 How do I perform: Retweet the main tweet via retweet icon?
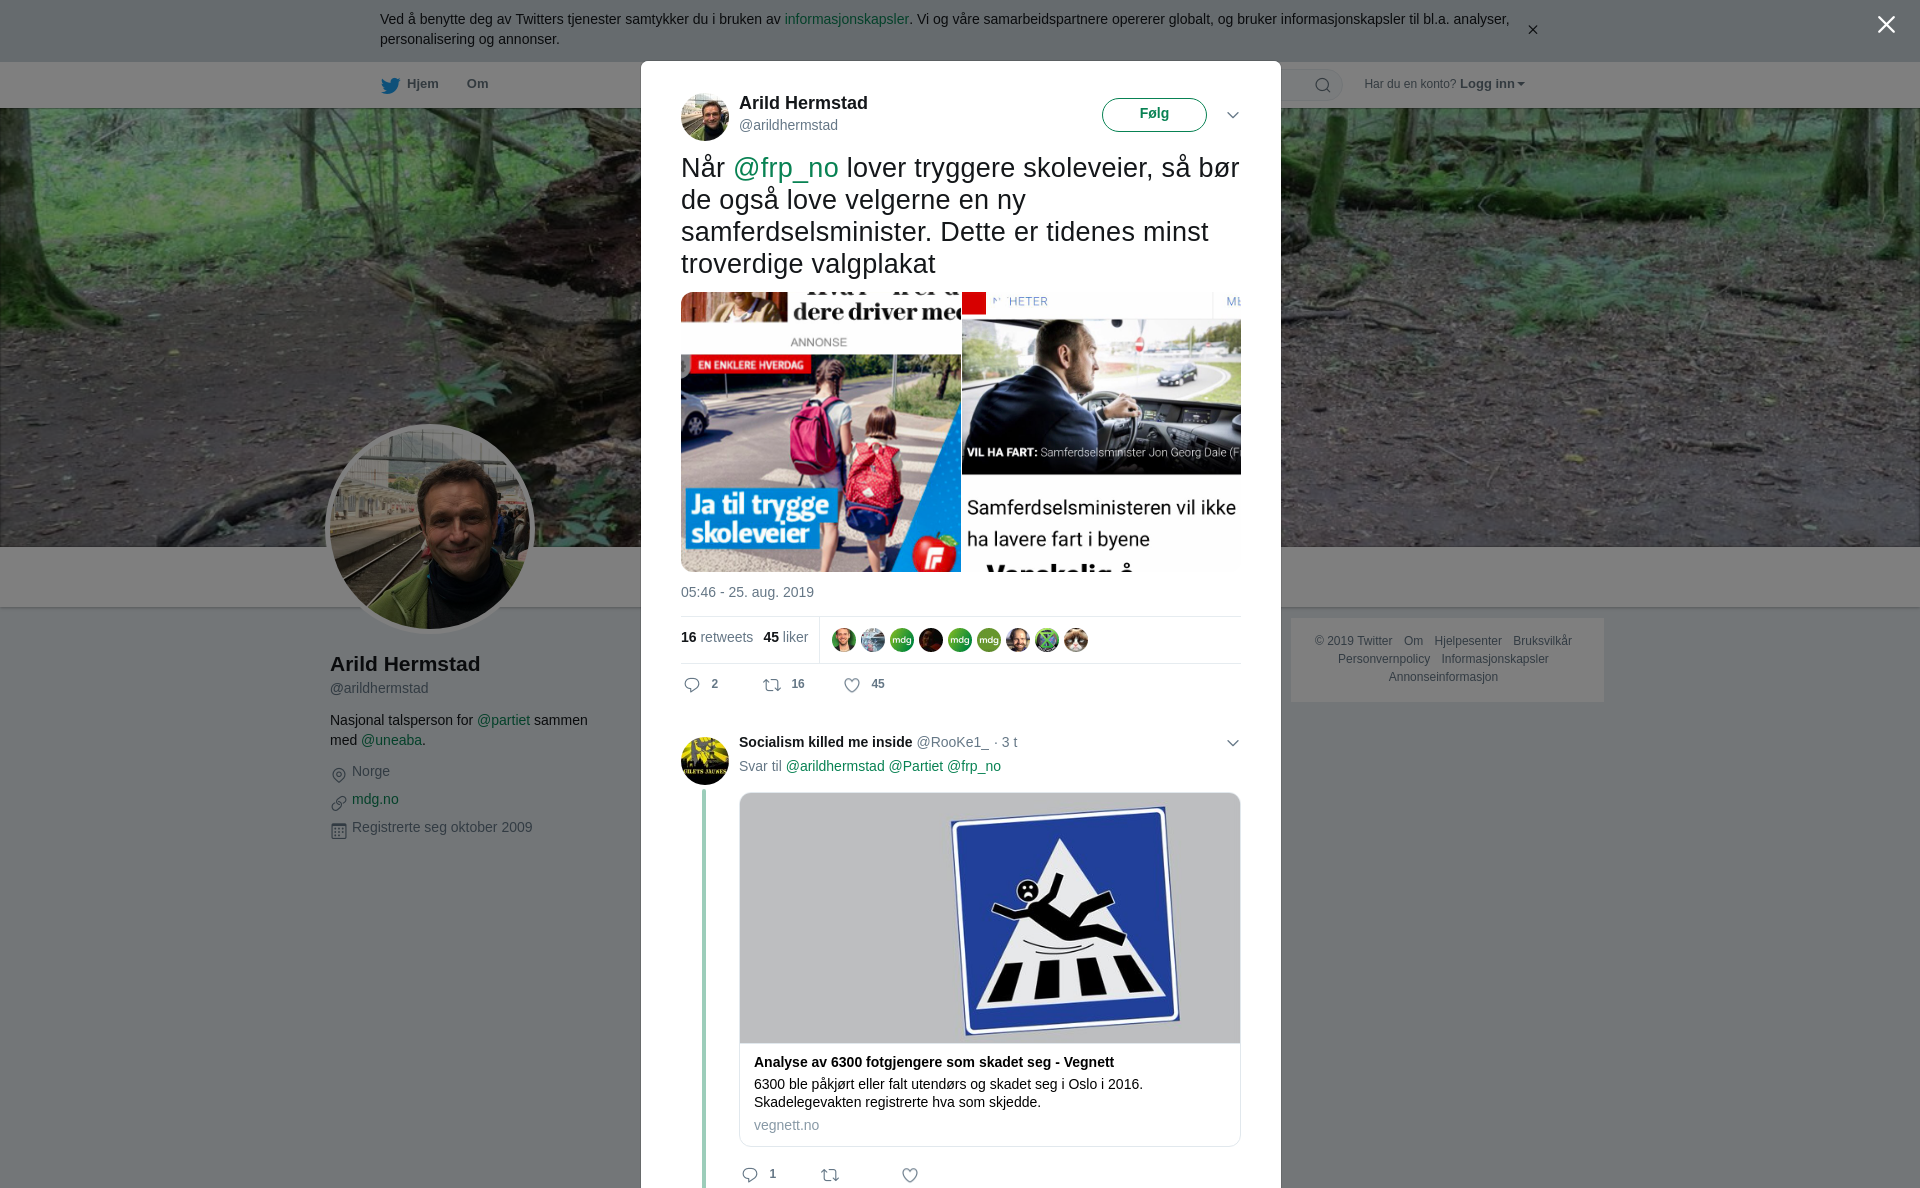click(772, 685)
